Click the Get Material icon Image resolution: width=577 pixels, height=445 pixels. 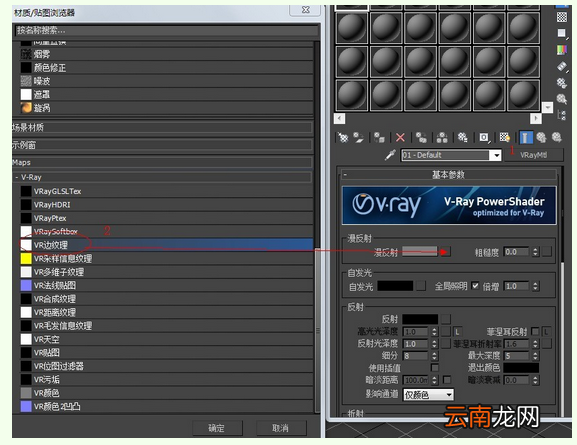pyautogui.click(x=343, y=138)
